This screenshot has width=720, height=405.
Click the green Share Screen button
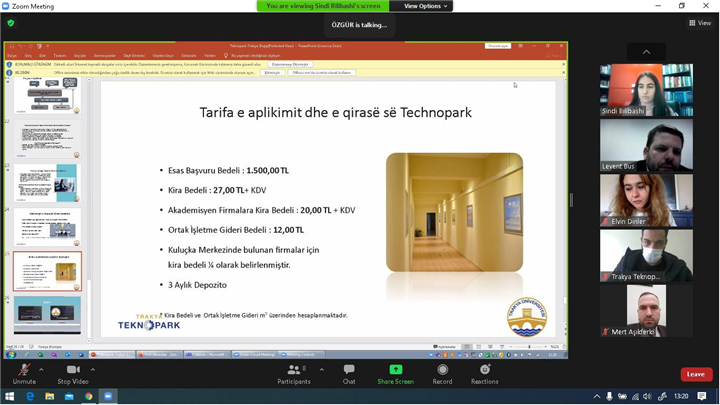point(395,374)
